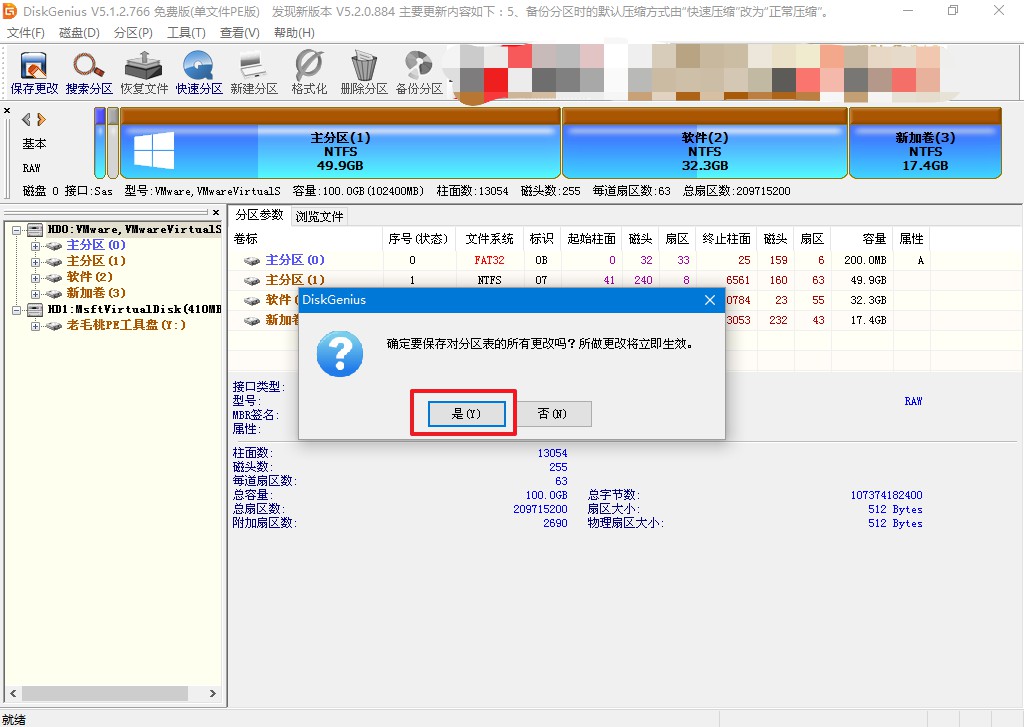Click the 文件系统 column header

[x=489, y=238]
